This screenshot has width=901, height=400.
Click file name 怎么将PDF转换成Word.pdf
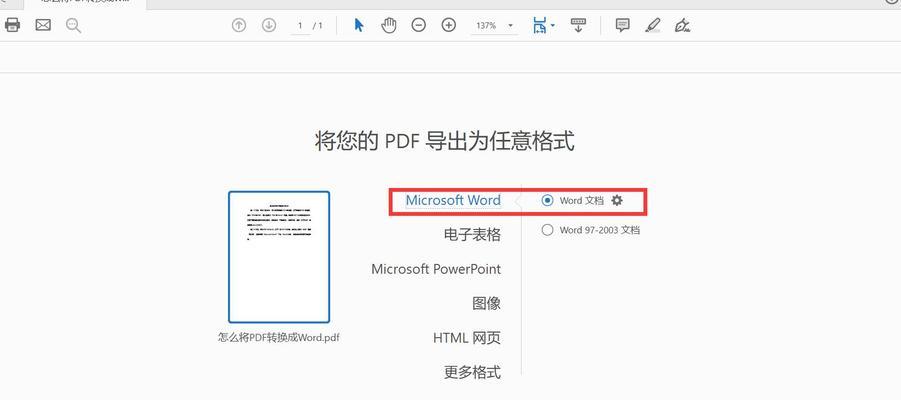[x=279, y=337]
